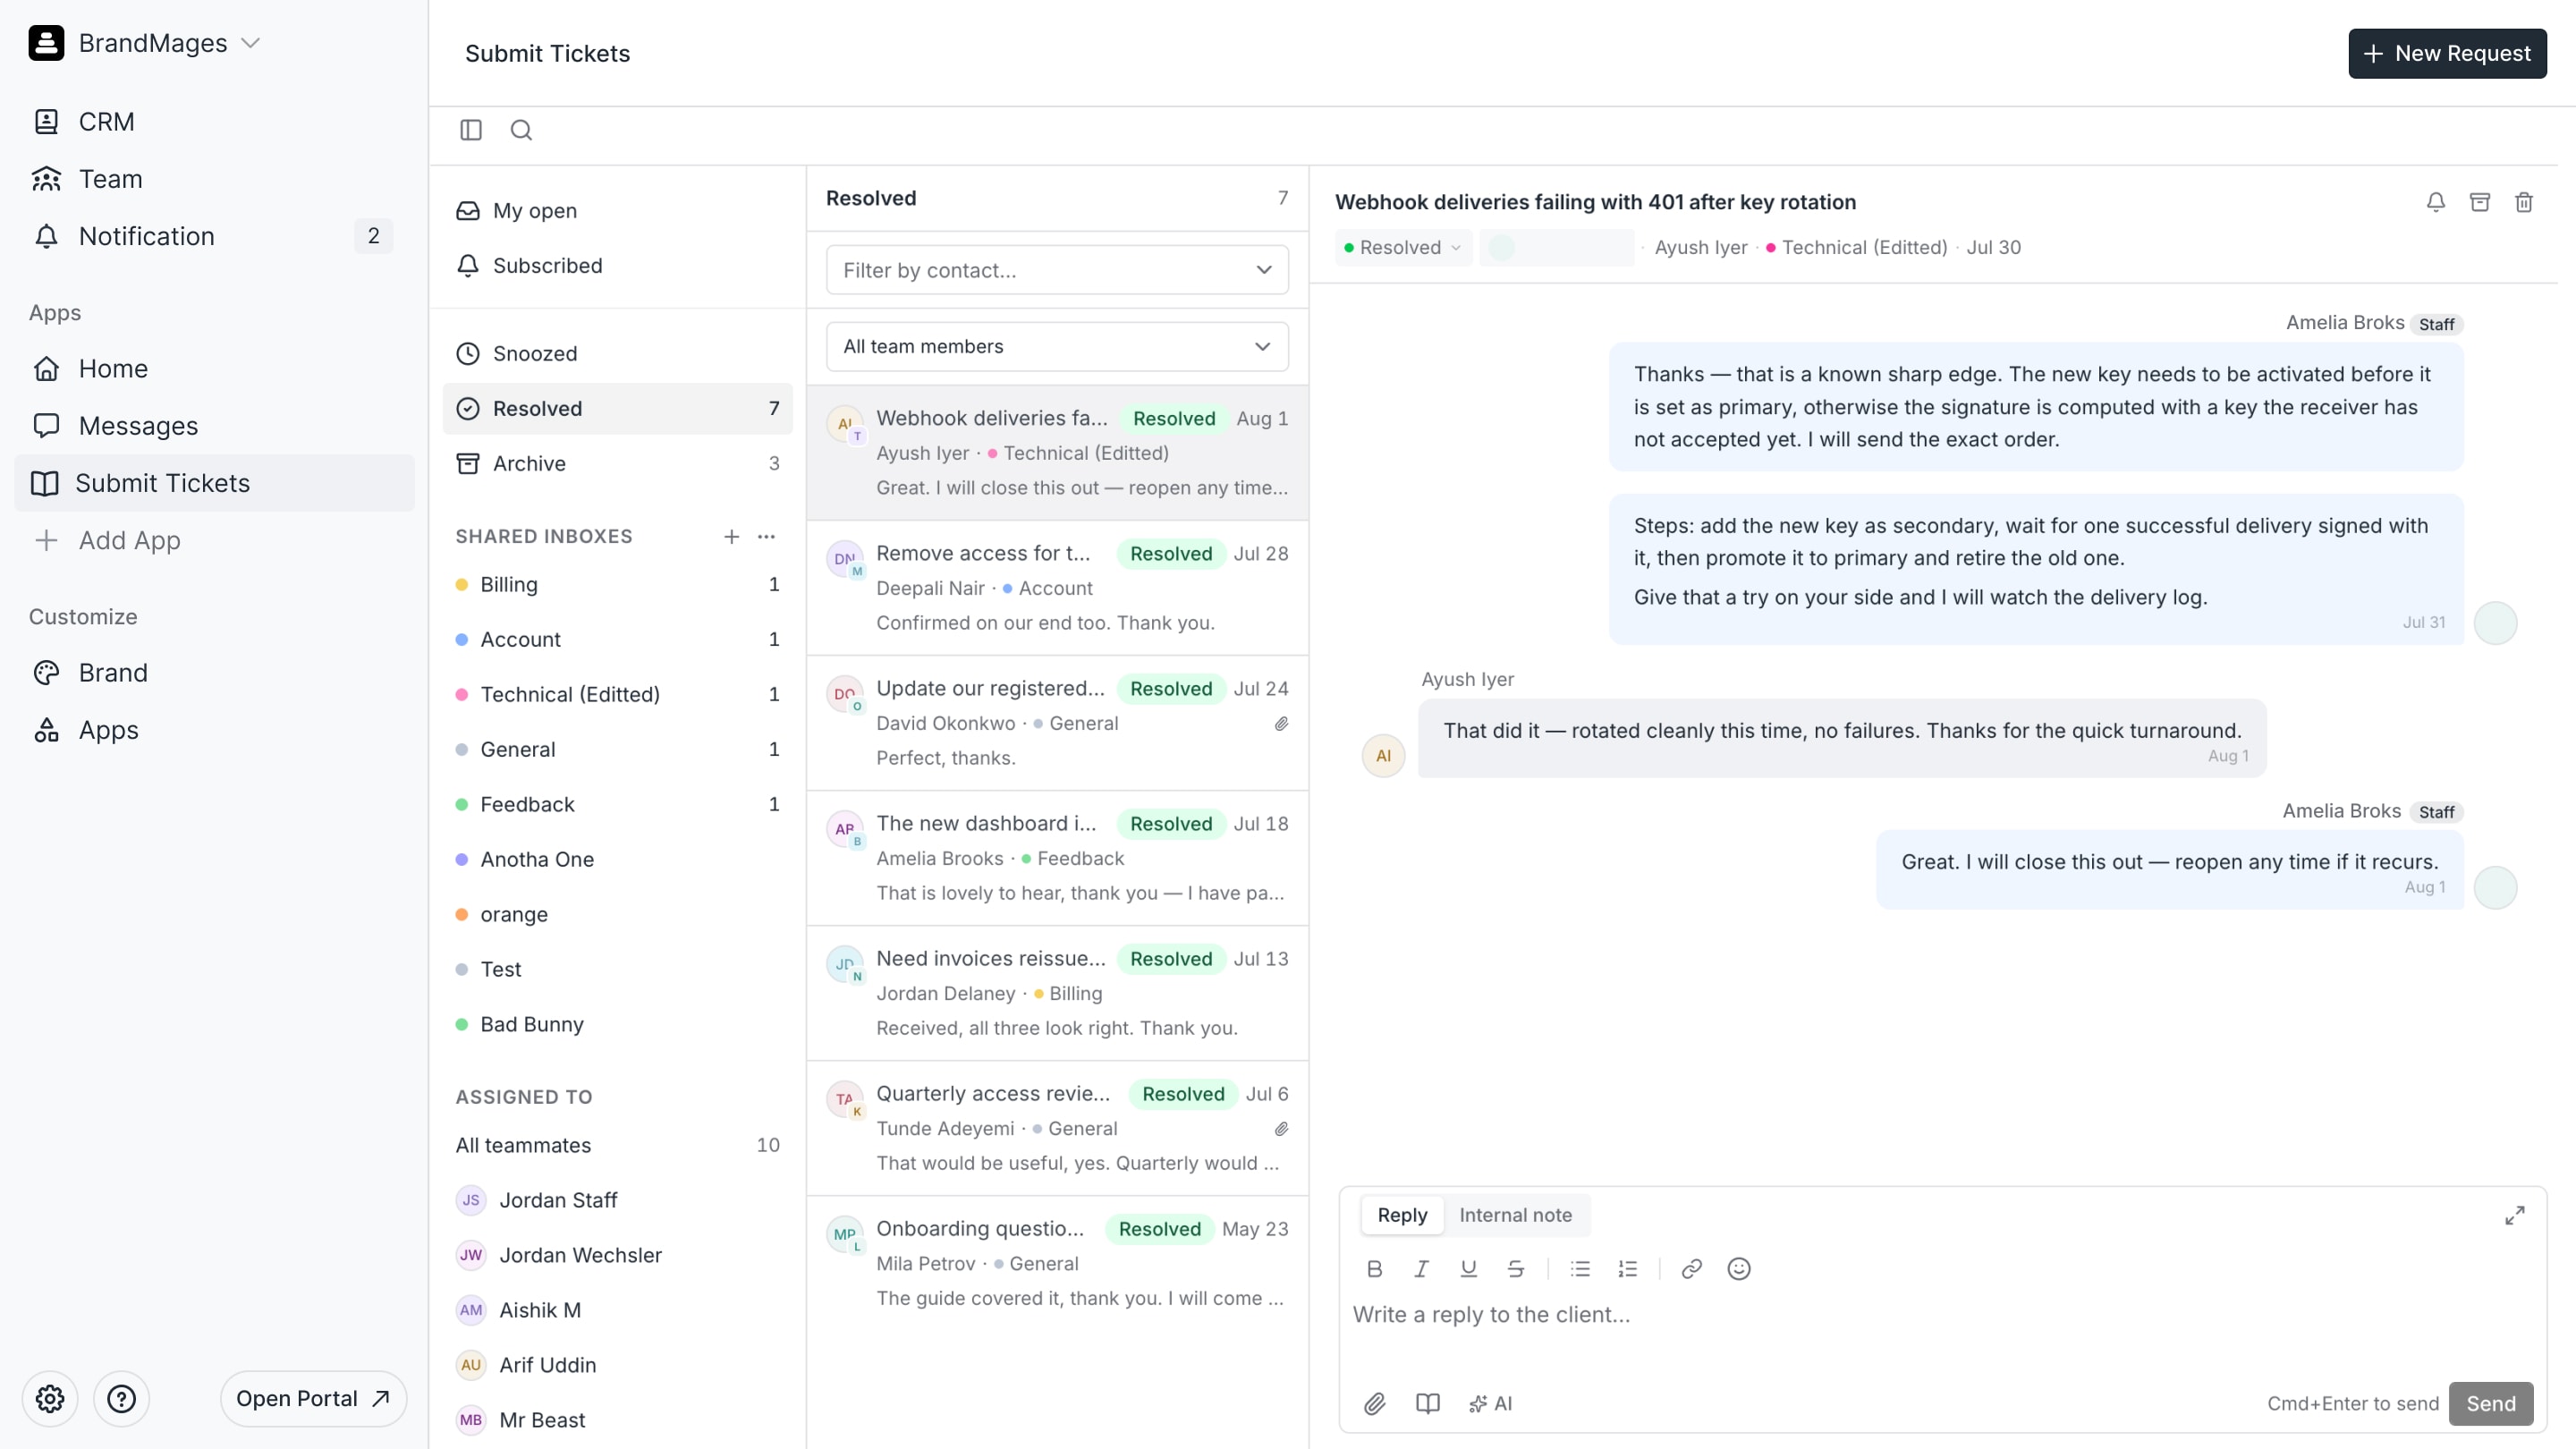Viewport: 2576px width, 1449px height.
Task: Click the AI assist button
Action: pyautogui.click(x=1491, y=1404)
